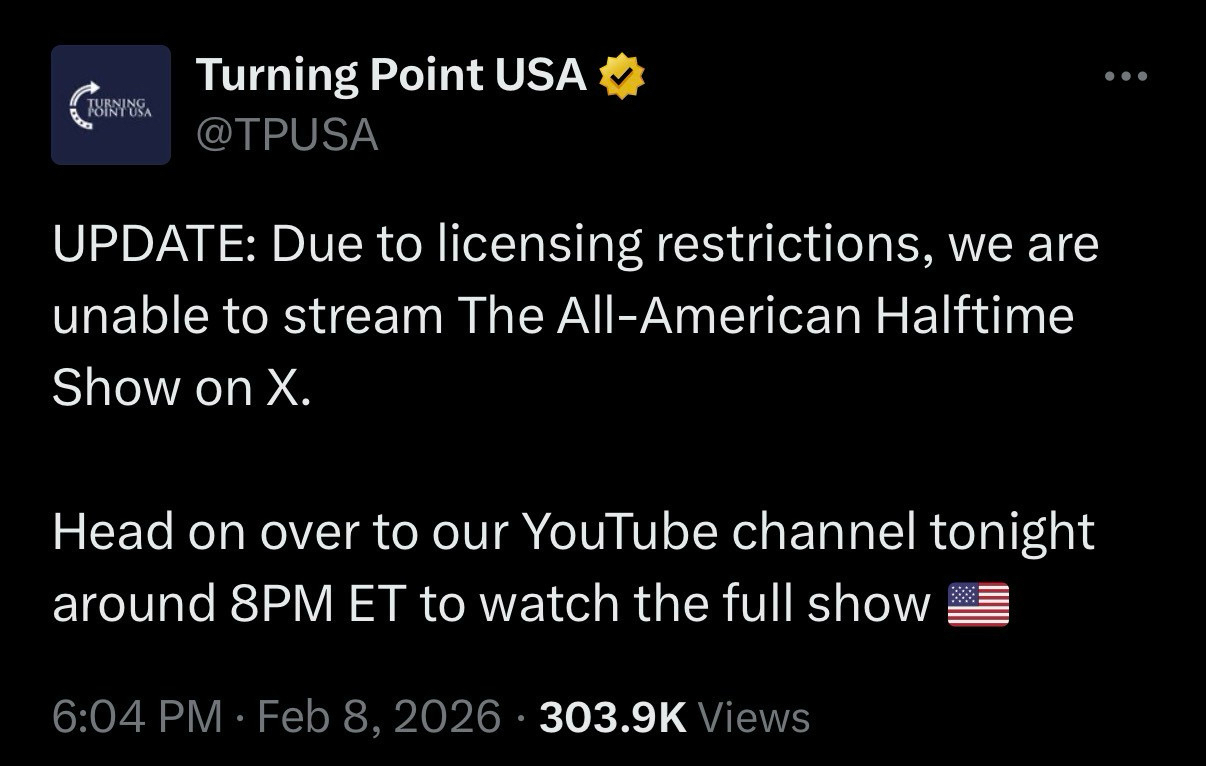This screenshot has width=1206, height=766.
Task: Open the 303.9K view count
Action: point(613,716)
